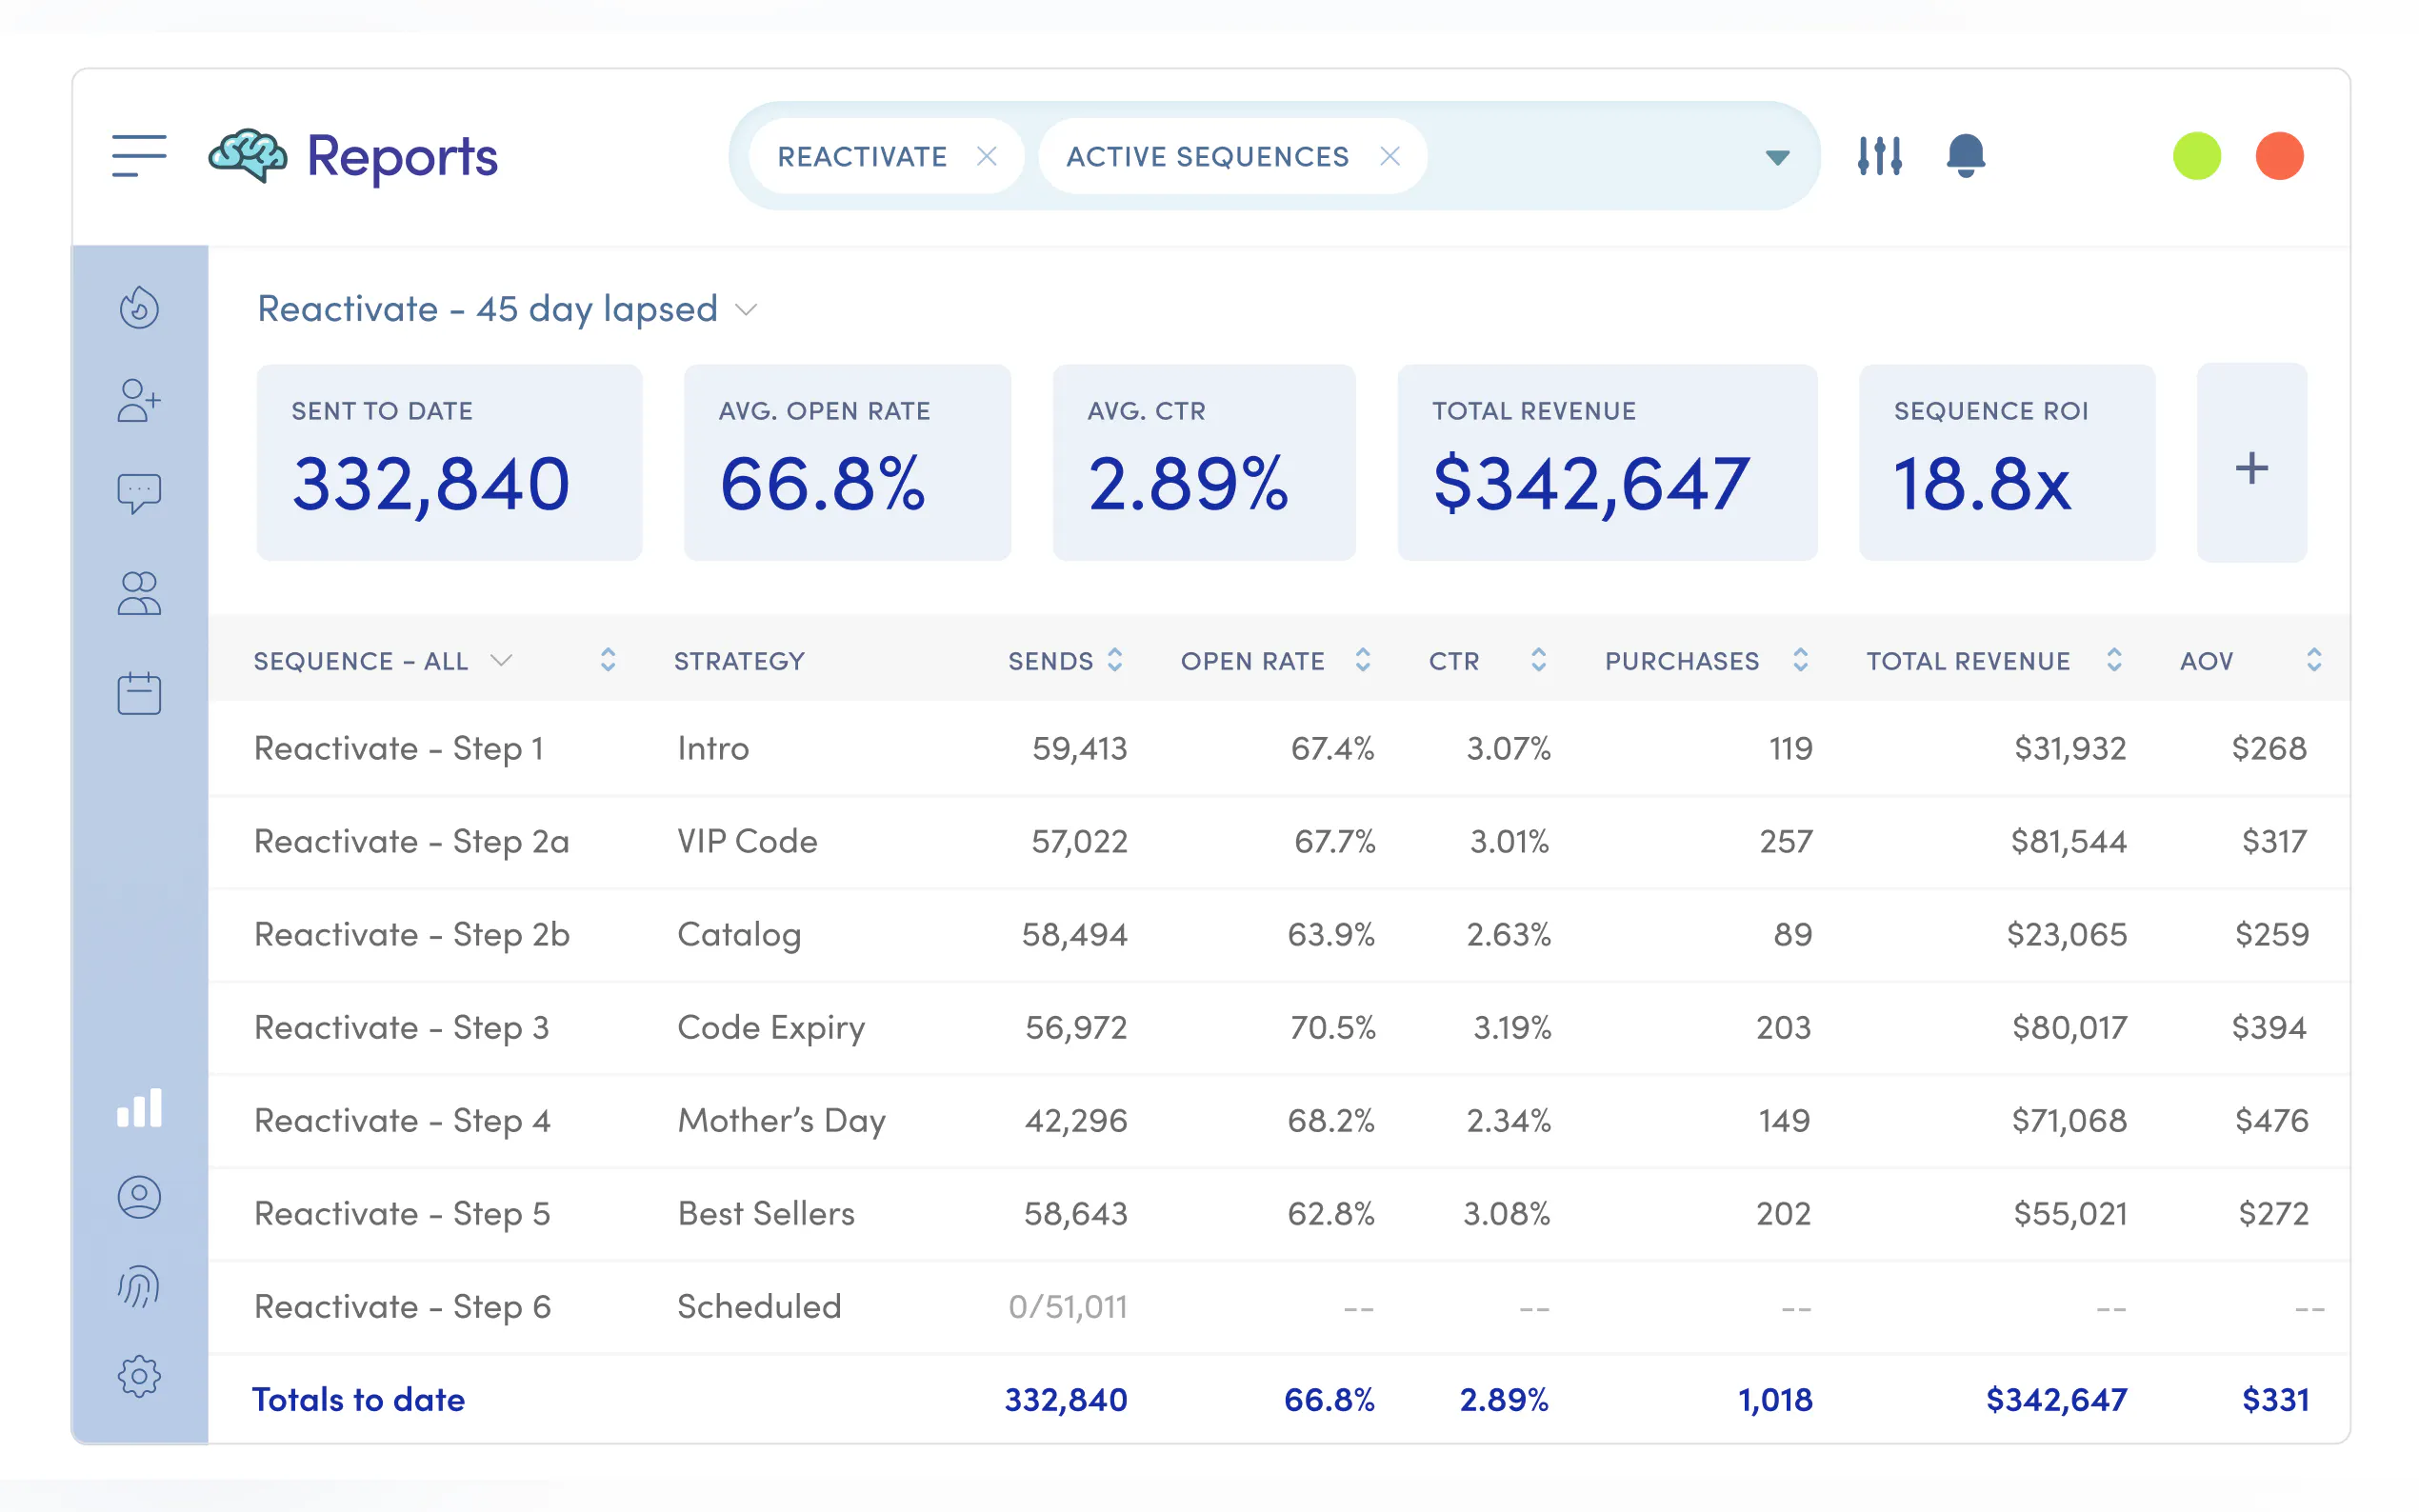Screen dimensions: 2419x1512
Task: Click the notification bell icon
Action: [1964, 156]
